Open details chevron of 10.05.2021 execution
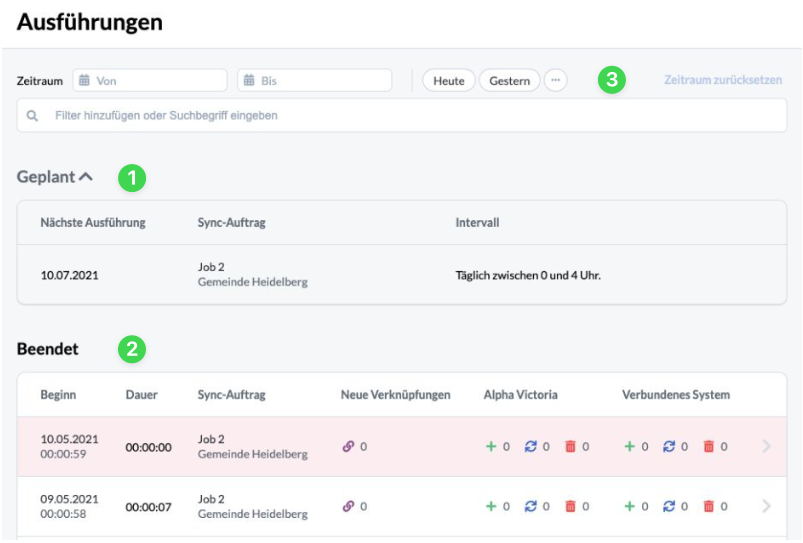The height and width of the screenshot is (543, 803). tap(766, 446)
